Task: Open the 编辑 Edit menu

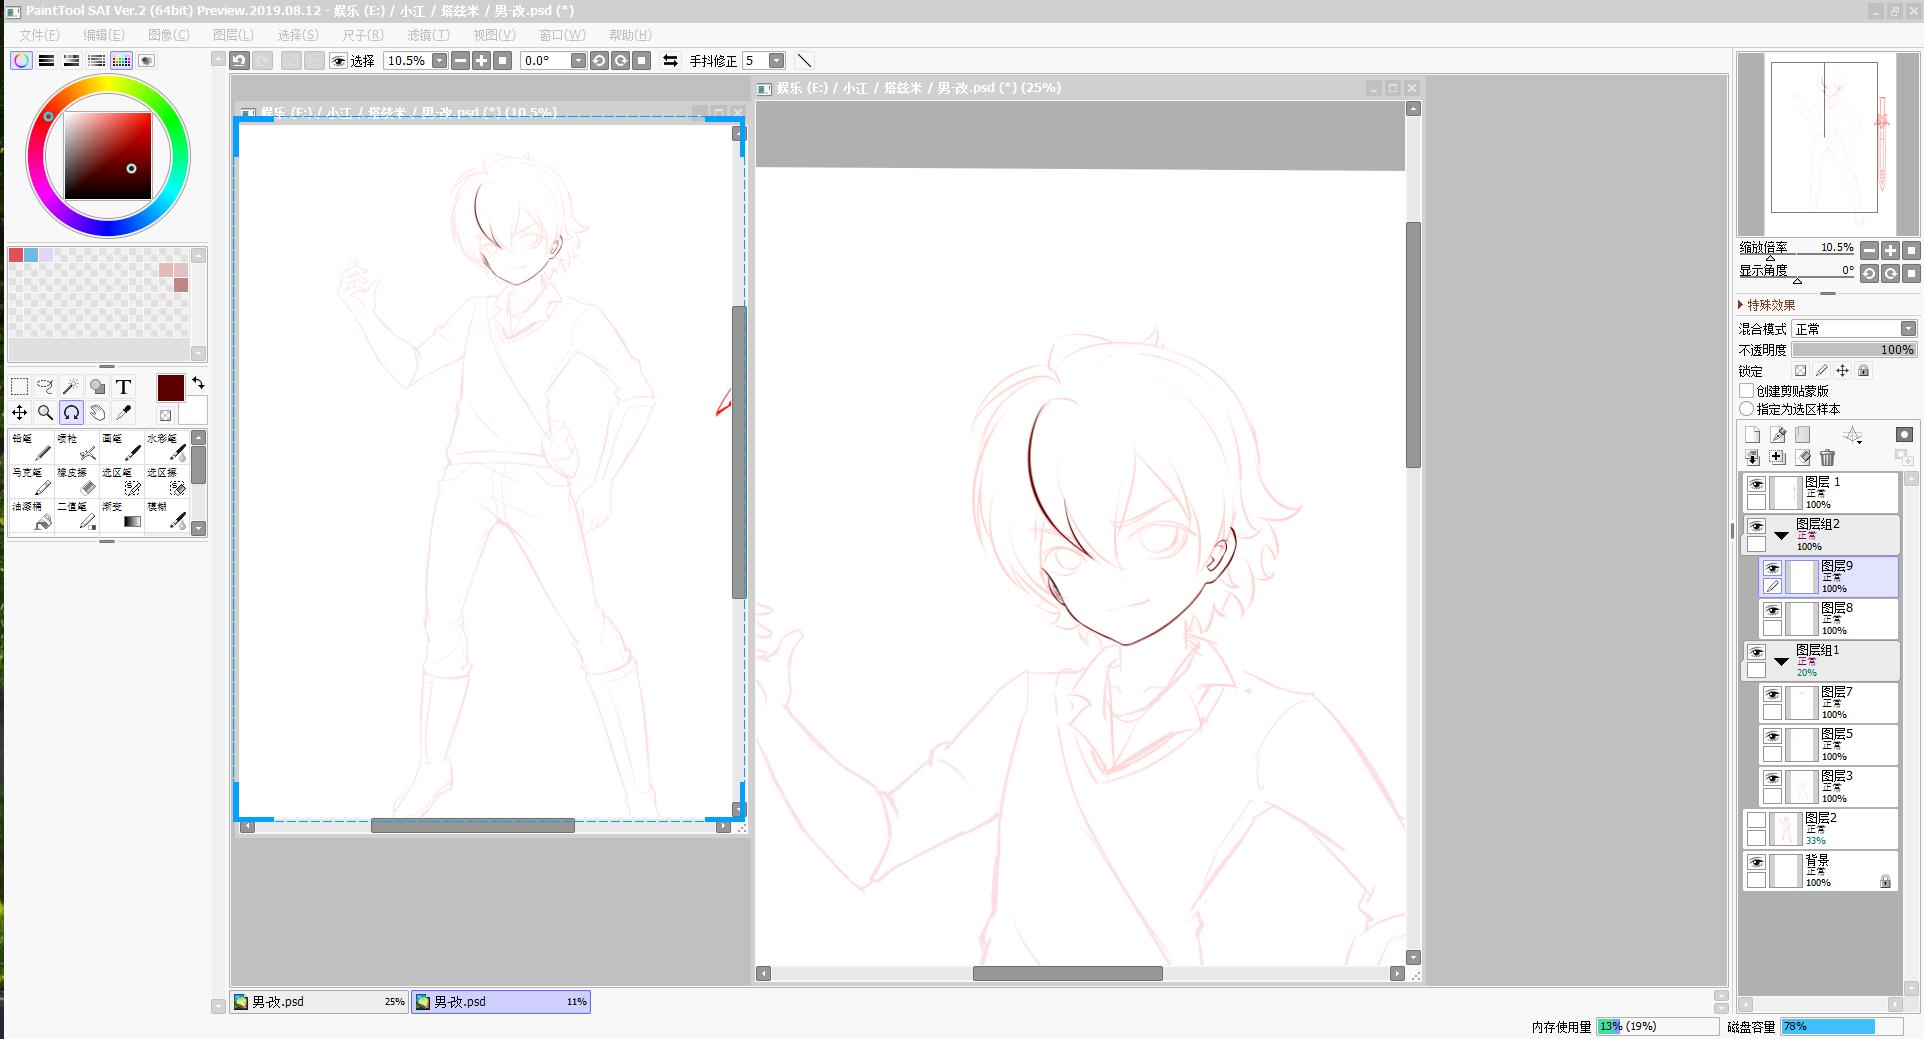Action: 104,35
